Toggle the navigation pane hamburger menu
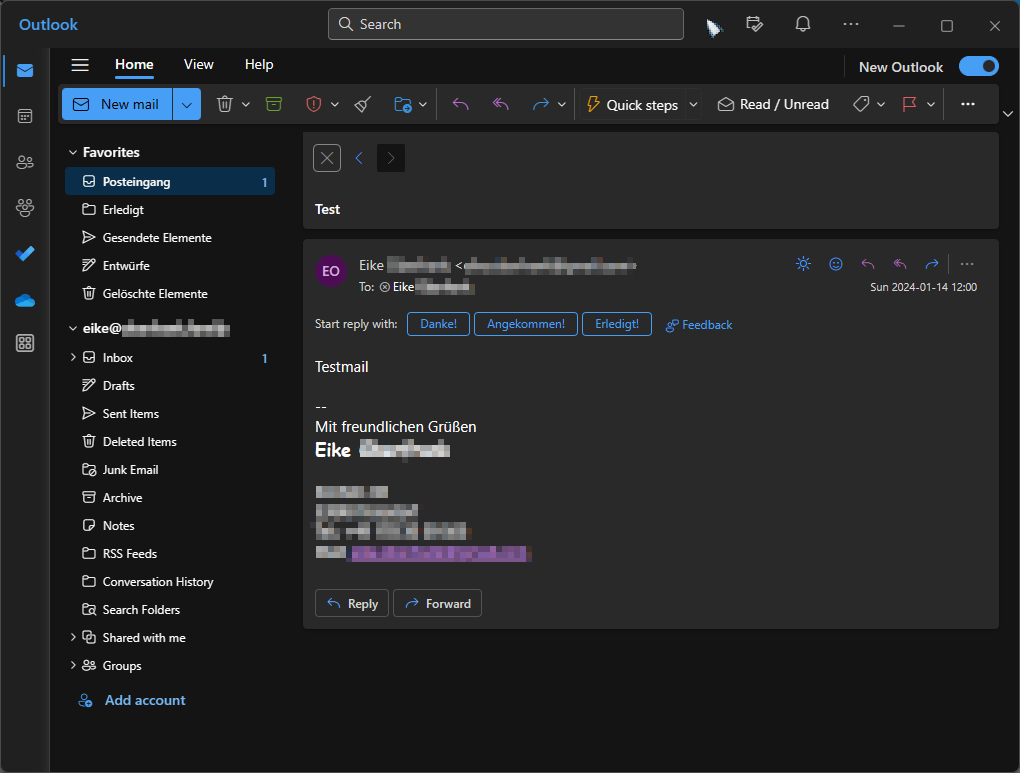 80,64
